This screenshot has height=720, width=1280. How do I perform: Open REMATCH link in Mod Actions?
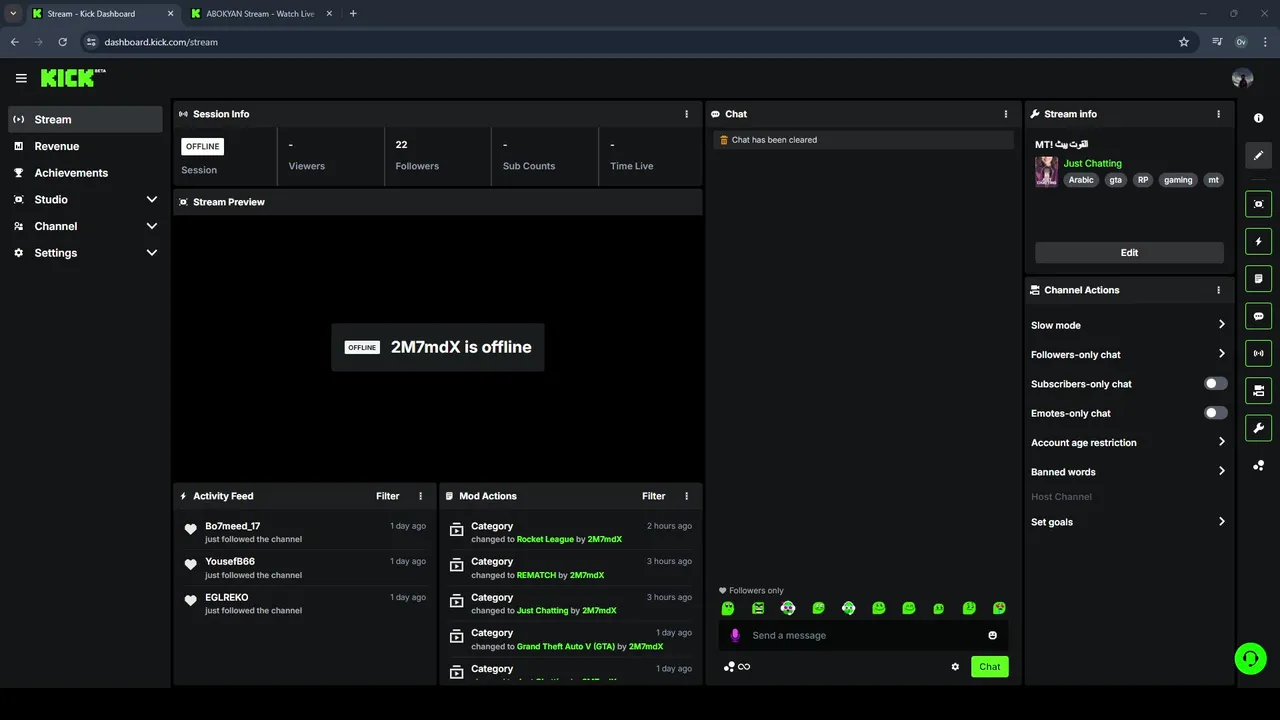click(537, 575)
